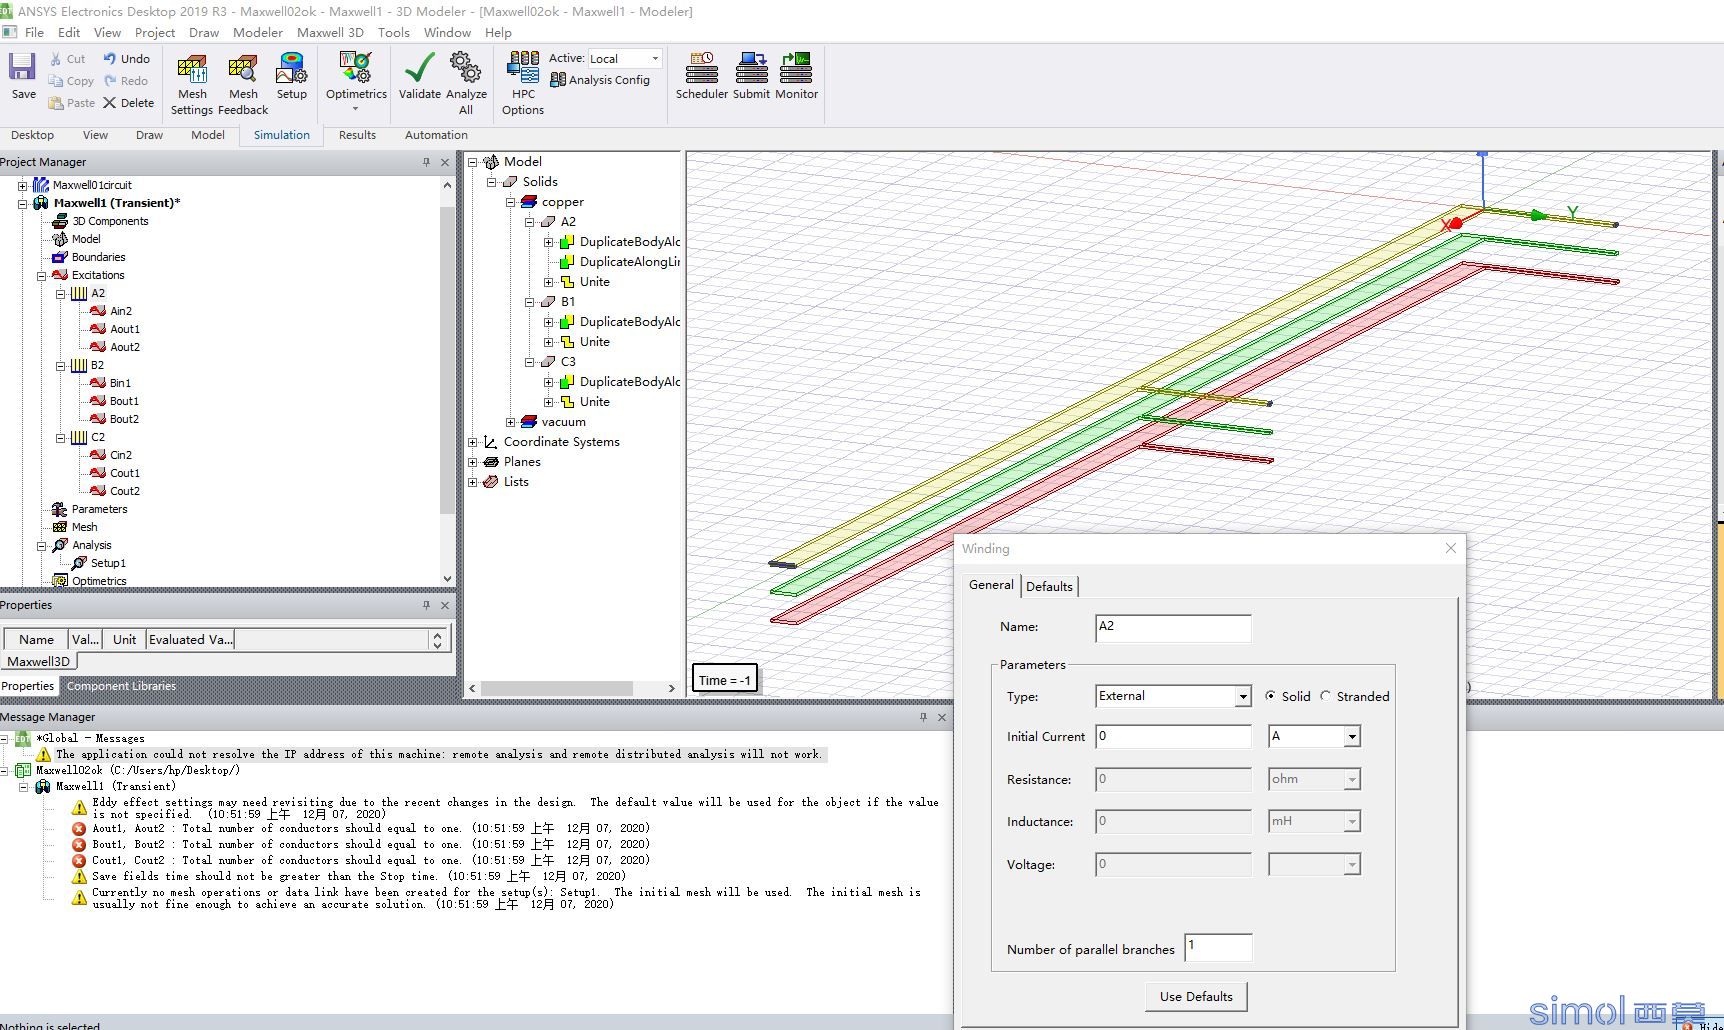This screenshot has width=1724, height=1030.
Task: Select Boundaries in Project Manager
Action: pyautogui.click(x=98, y=257)
